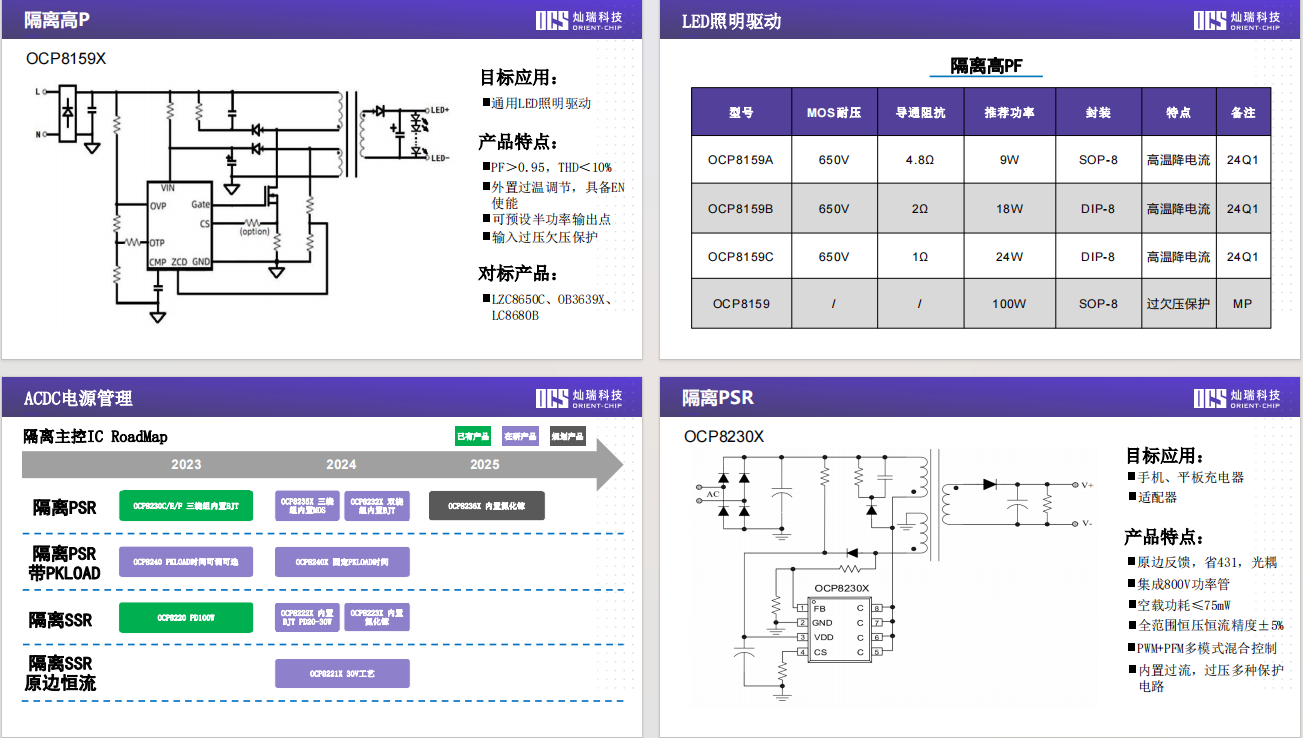Click the Orient-Chip logo on the 隔离高P slide
The width and height of the screenshot is (1303, 738).
pos(579,21)
